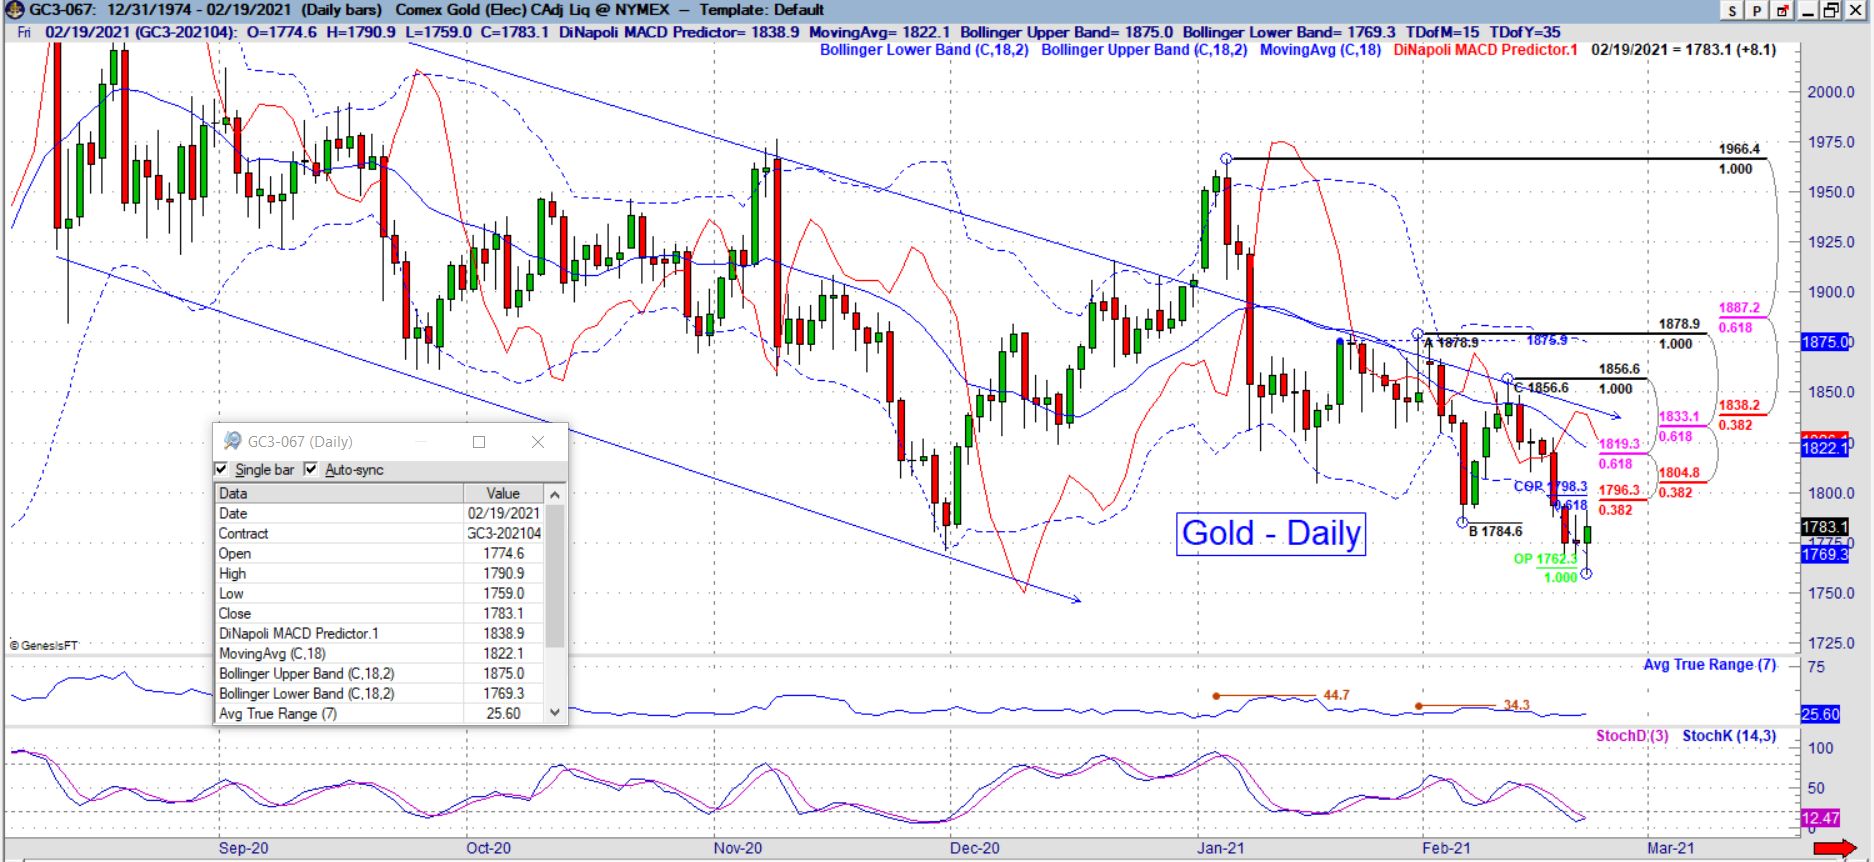1874x862 pixels.
Task: Select the Low row label
Action: click(x=230, y=593)
